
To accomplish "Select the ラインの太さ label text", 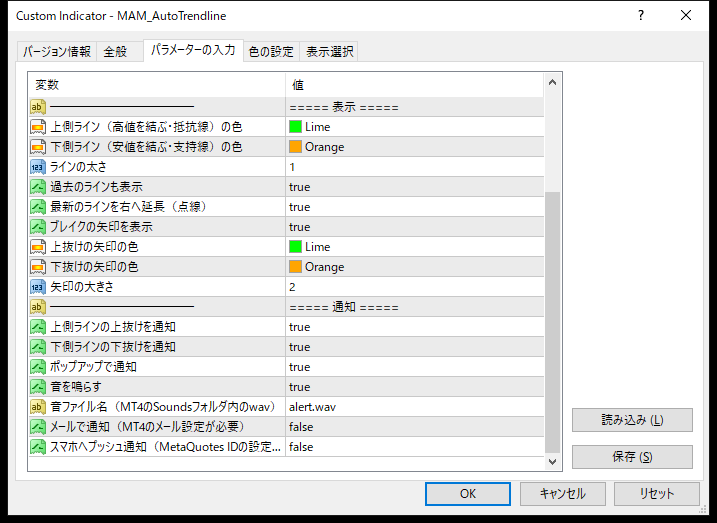I will (x=78, y=167).
